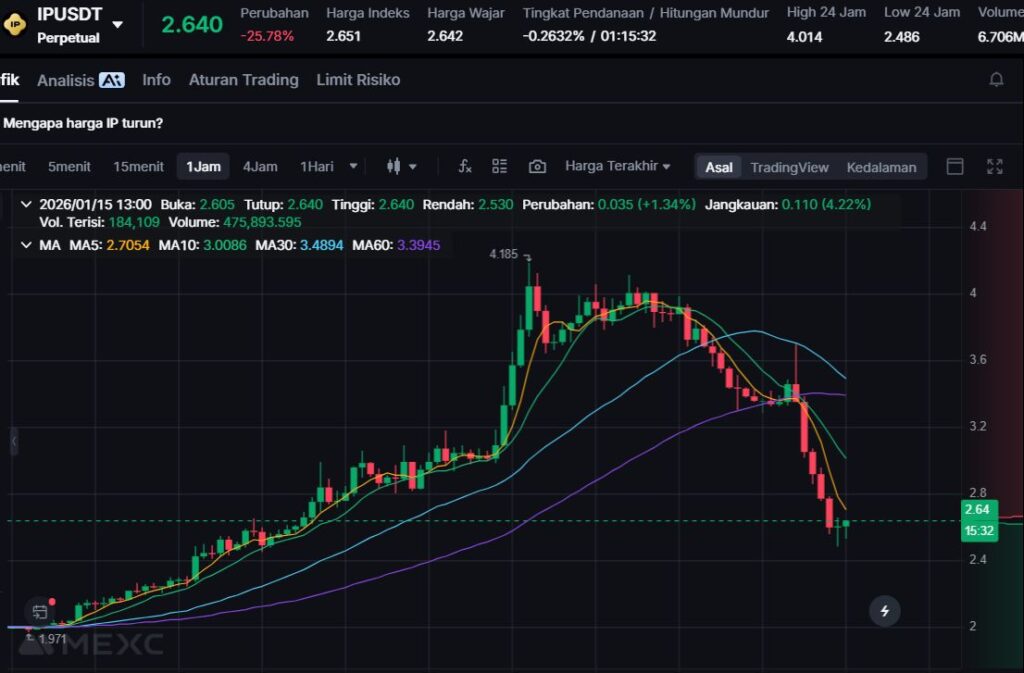This screenshot has width=1024, height=673.
Task: Click the notification bell icon
Action: [996, 80]
